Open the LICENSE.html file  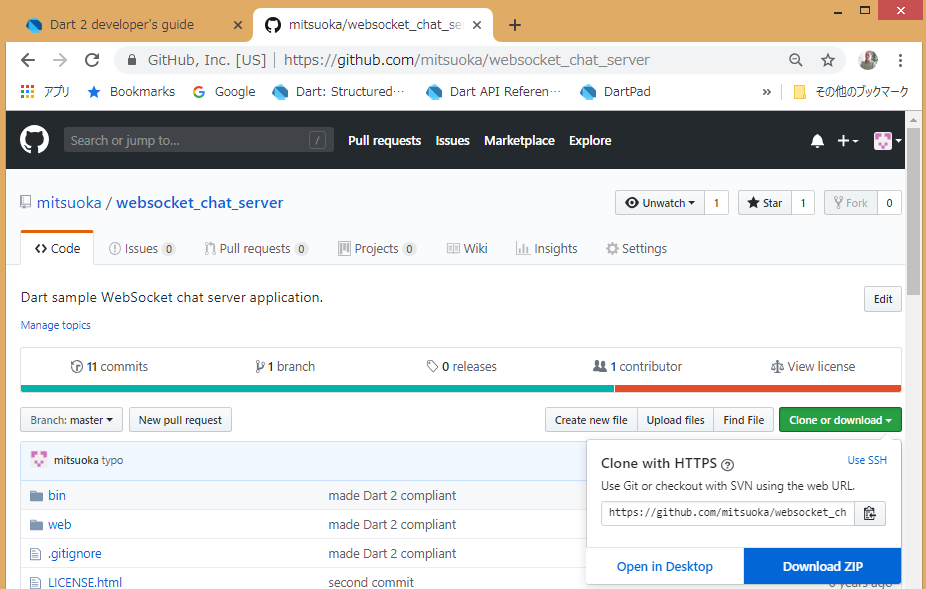click(x=84, y=582)
